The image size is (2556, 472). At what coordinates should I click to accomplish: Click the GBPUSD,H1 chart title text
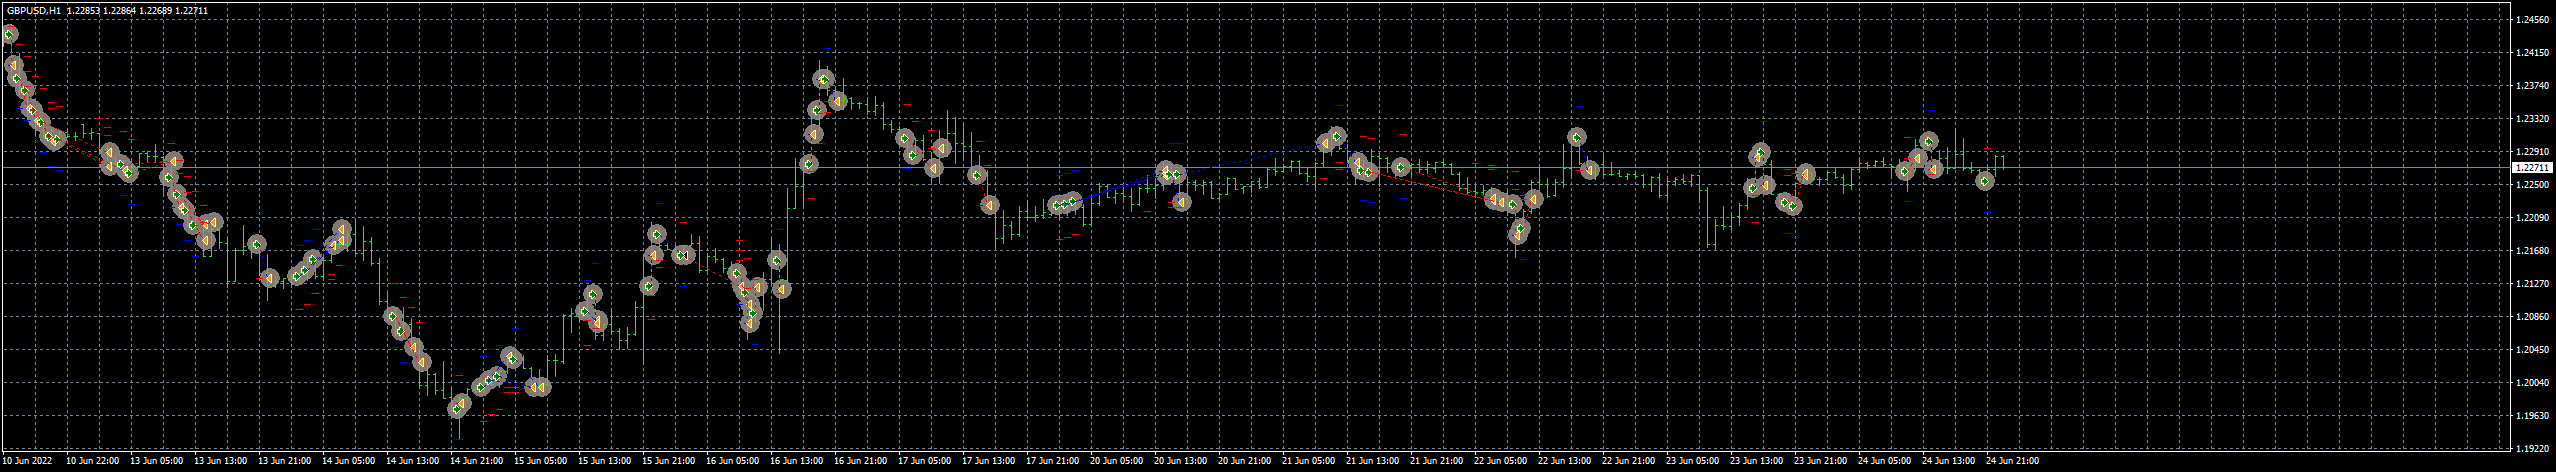(x=34, y=10)
